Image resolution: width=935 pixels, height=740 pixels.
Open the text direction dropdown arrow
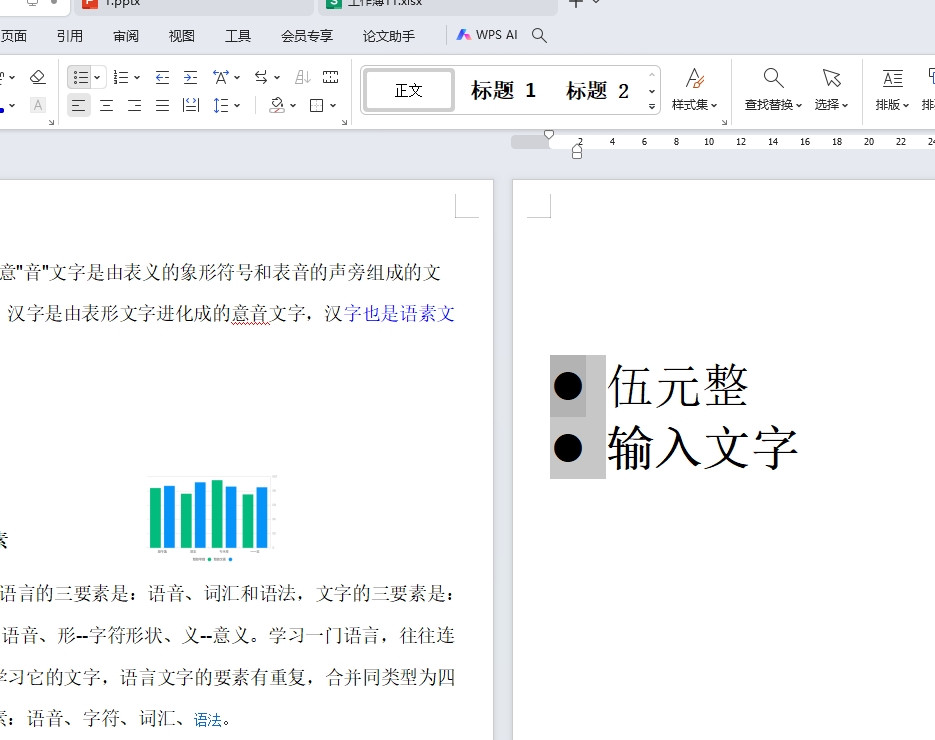(277, 77)
